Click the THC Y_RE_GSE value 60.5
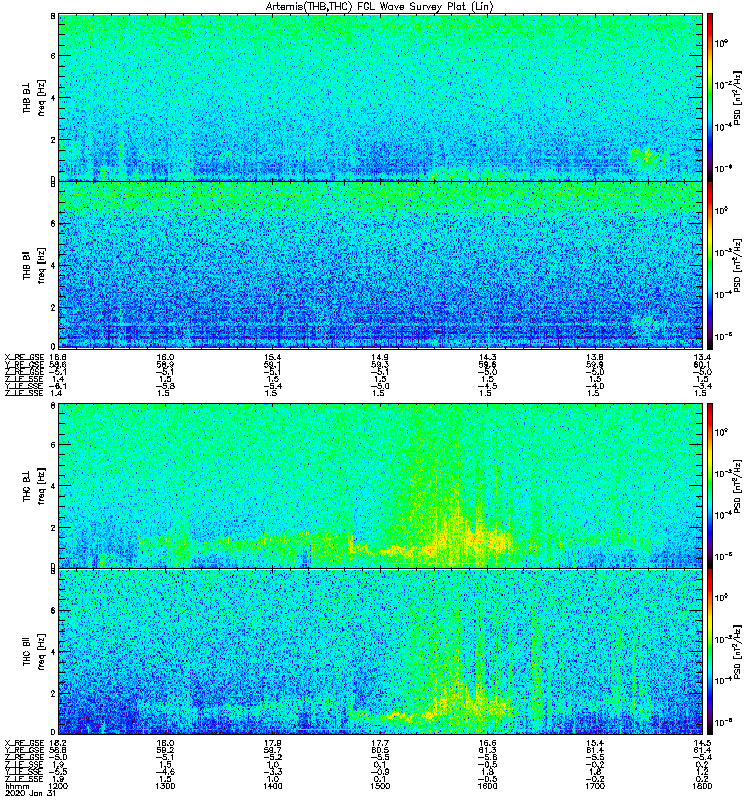This screenshot has width=750, height=800. (380, 750)
